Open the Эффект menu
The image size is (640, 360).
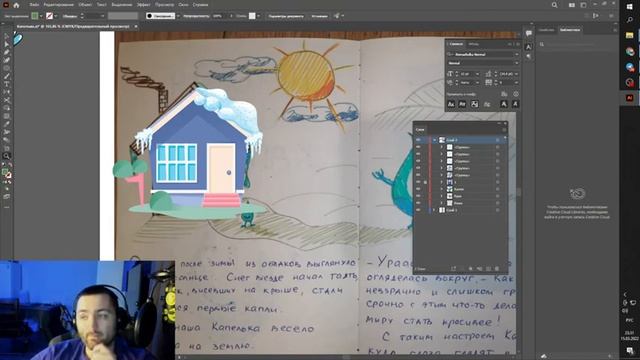pos(143,5)
